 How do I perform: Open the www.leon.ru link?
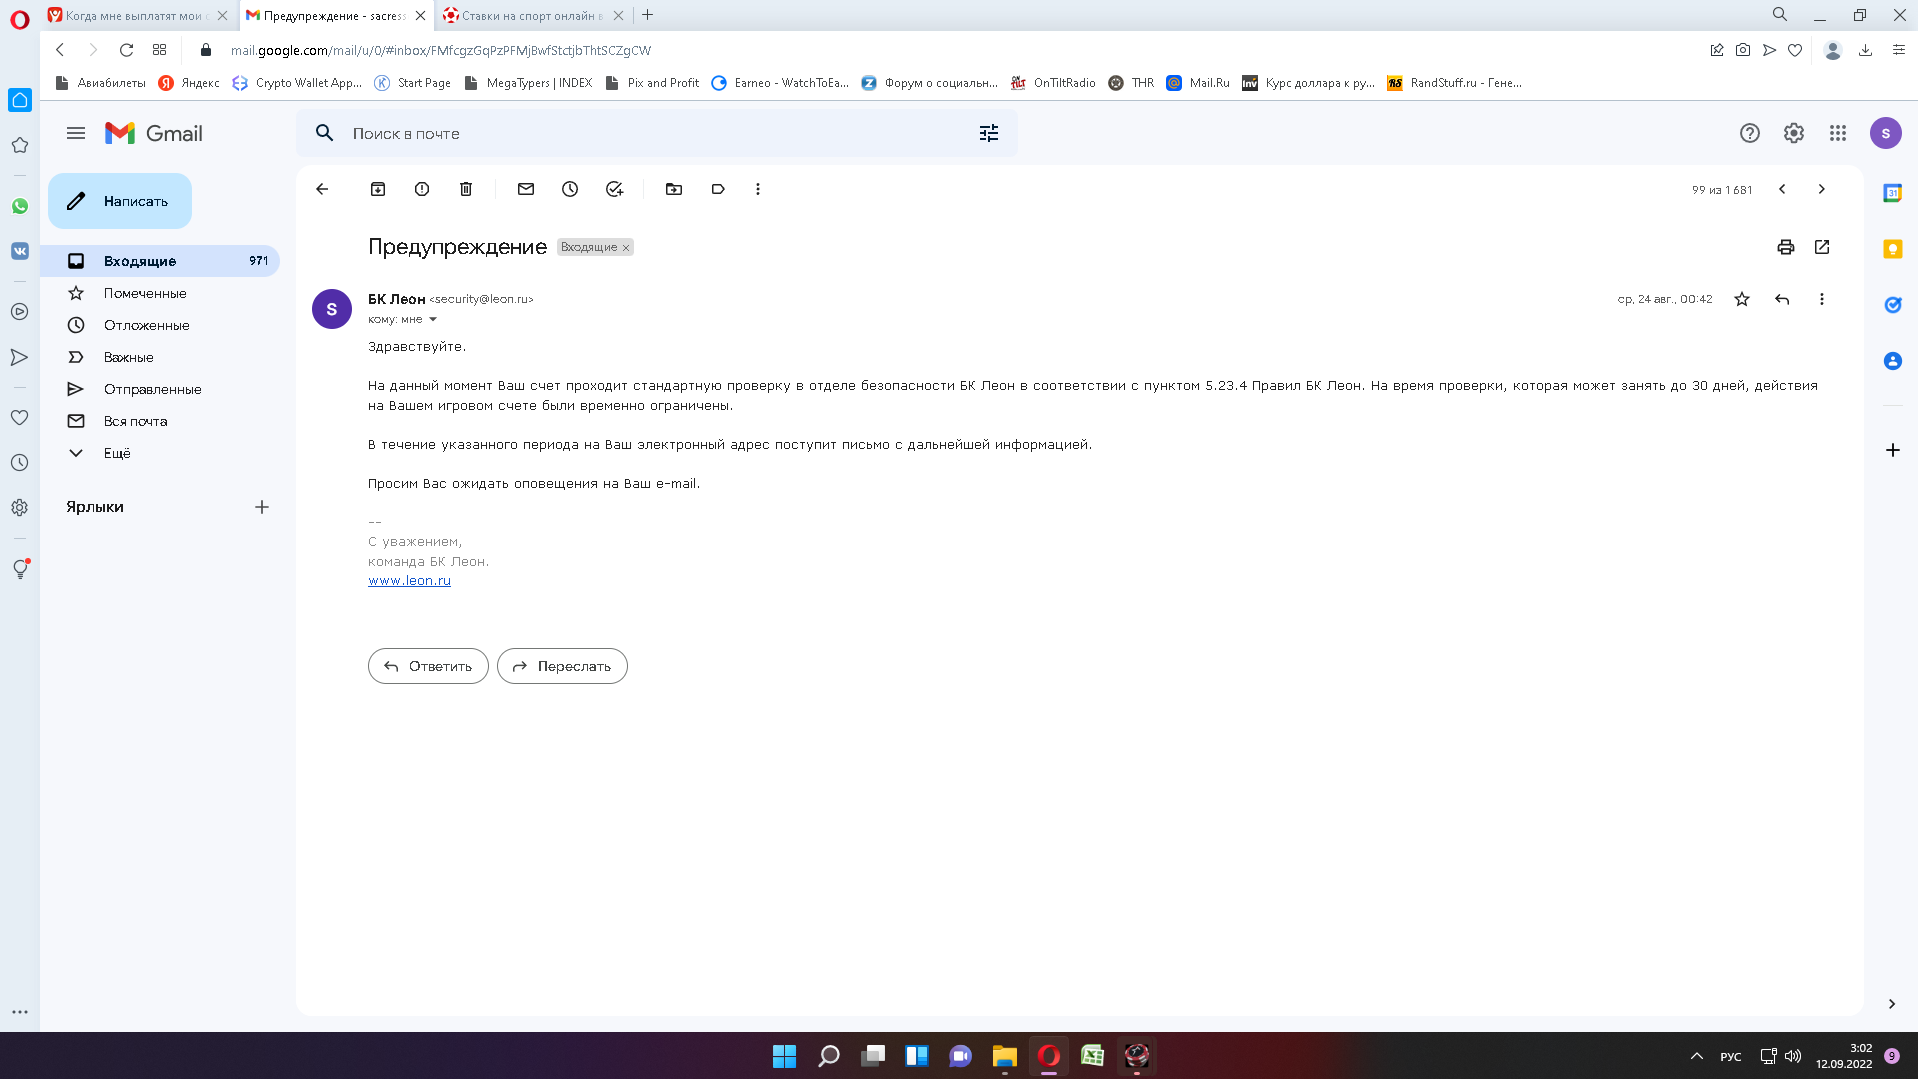coord(409,581)
